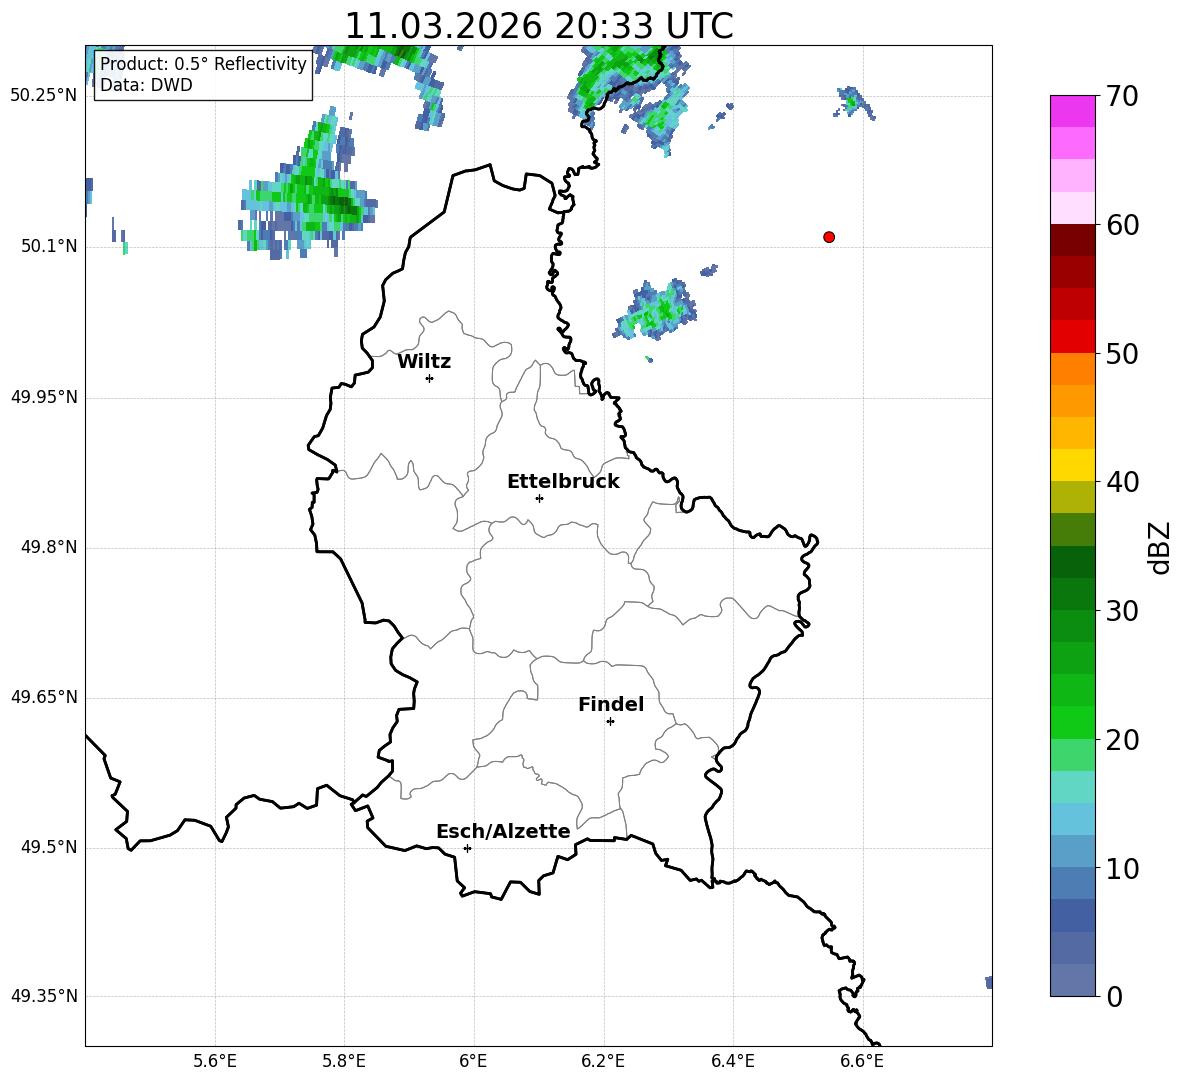Click the 6°E longitude label
1184x1081 pixels.
473,1061
